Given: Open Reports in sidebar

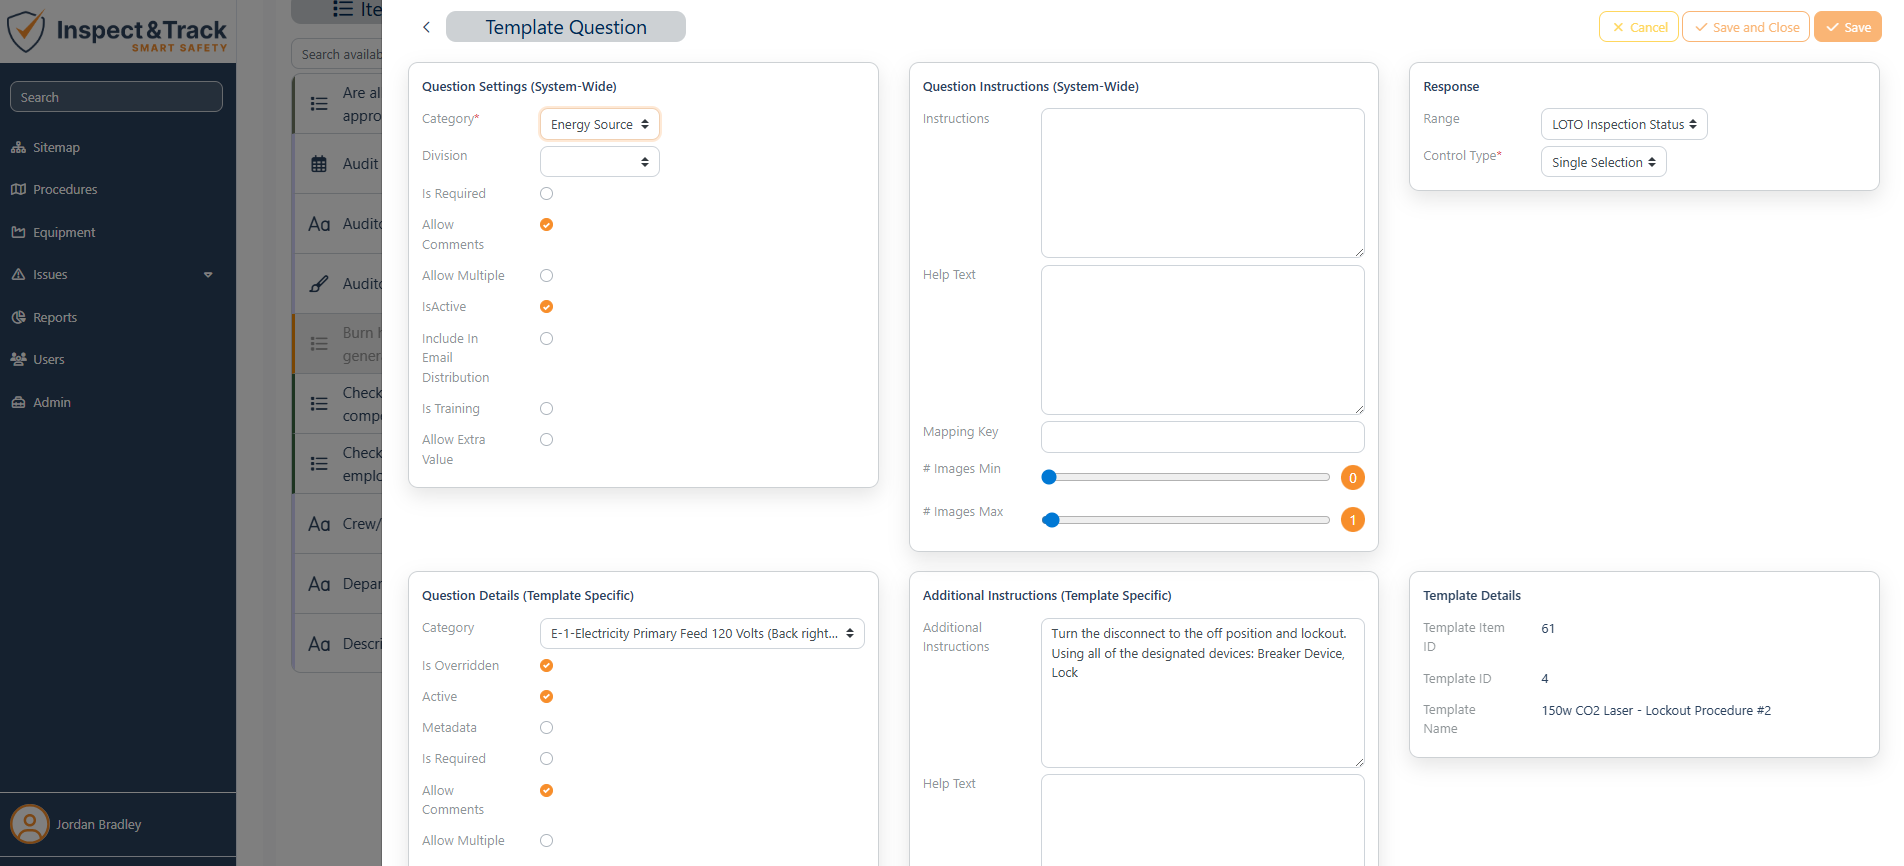Looking at the screenshot, I should [55, 317].
